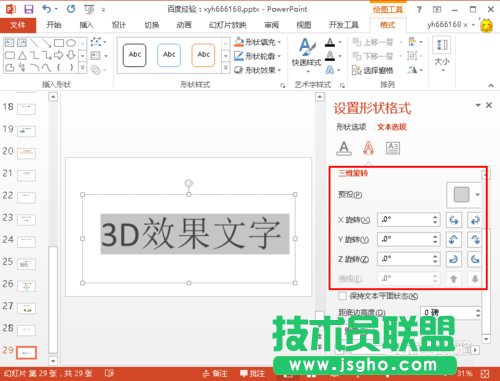Click 备注 Notes in status bar
Viewport: 500px width, 381px height.
(215, 374)
